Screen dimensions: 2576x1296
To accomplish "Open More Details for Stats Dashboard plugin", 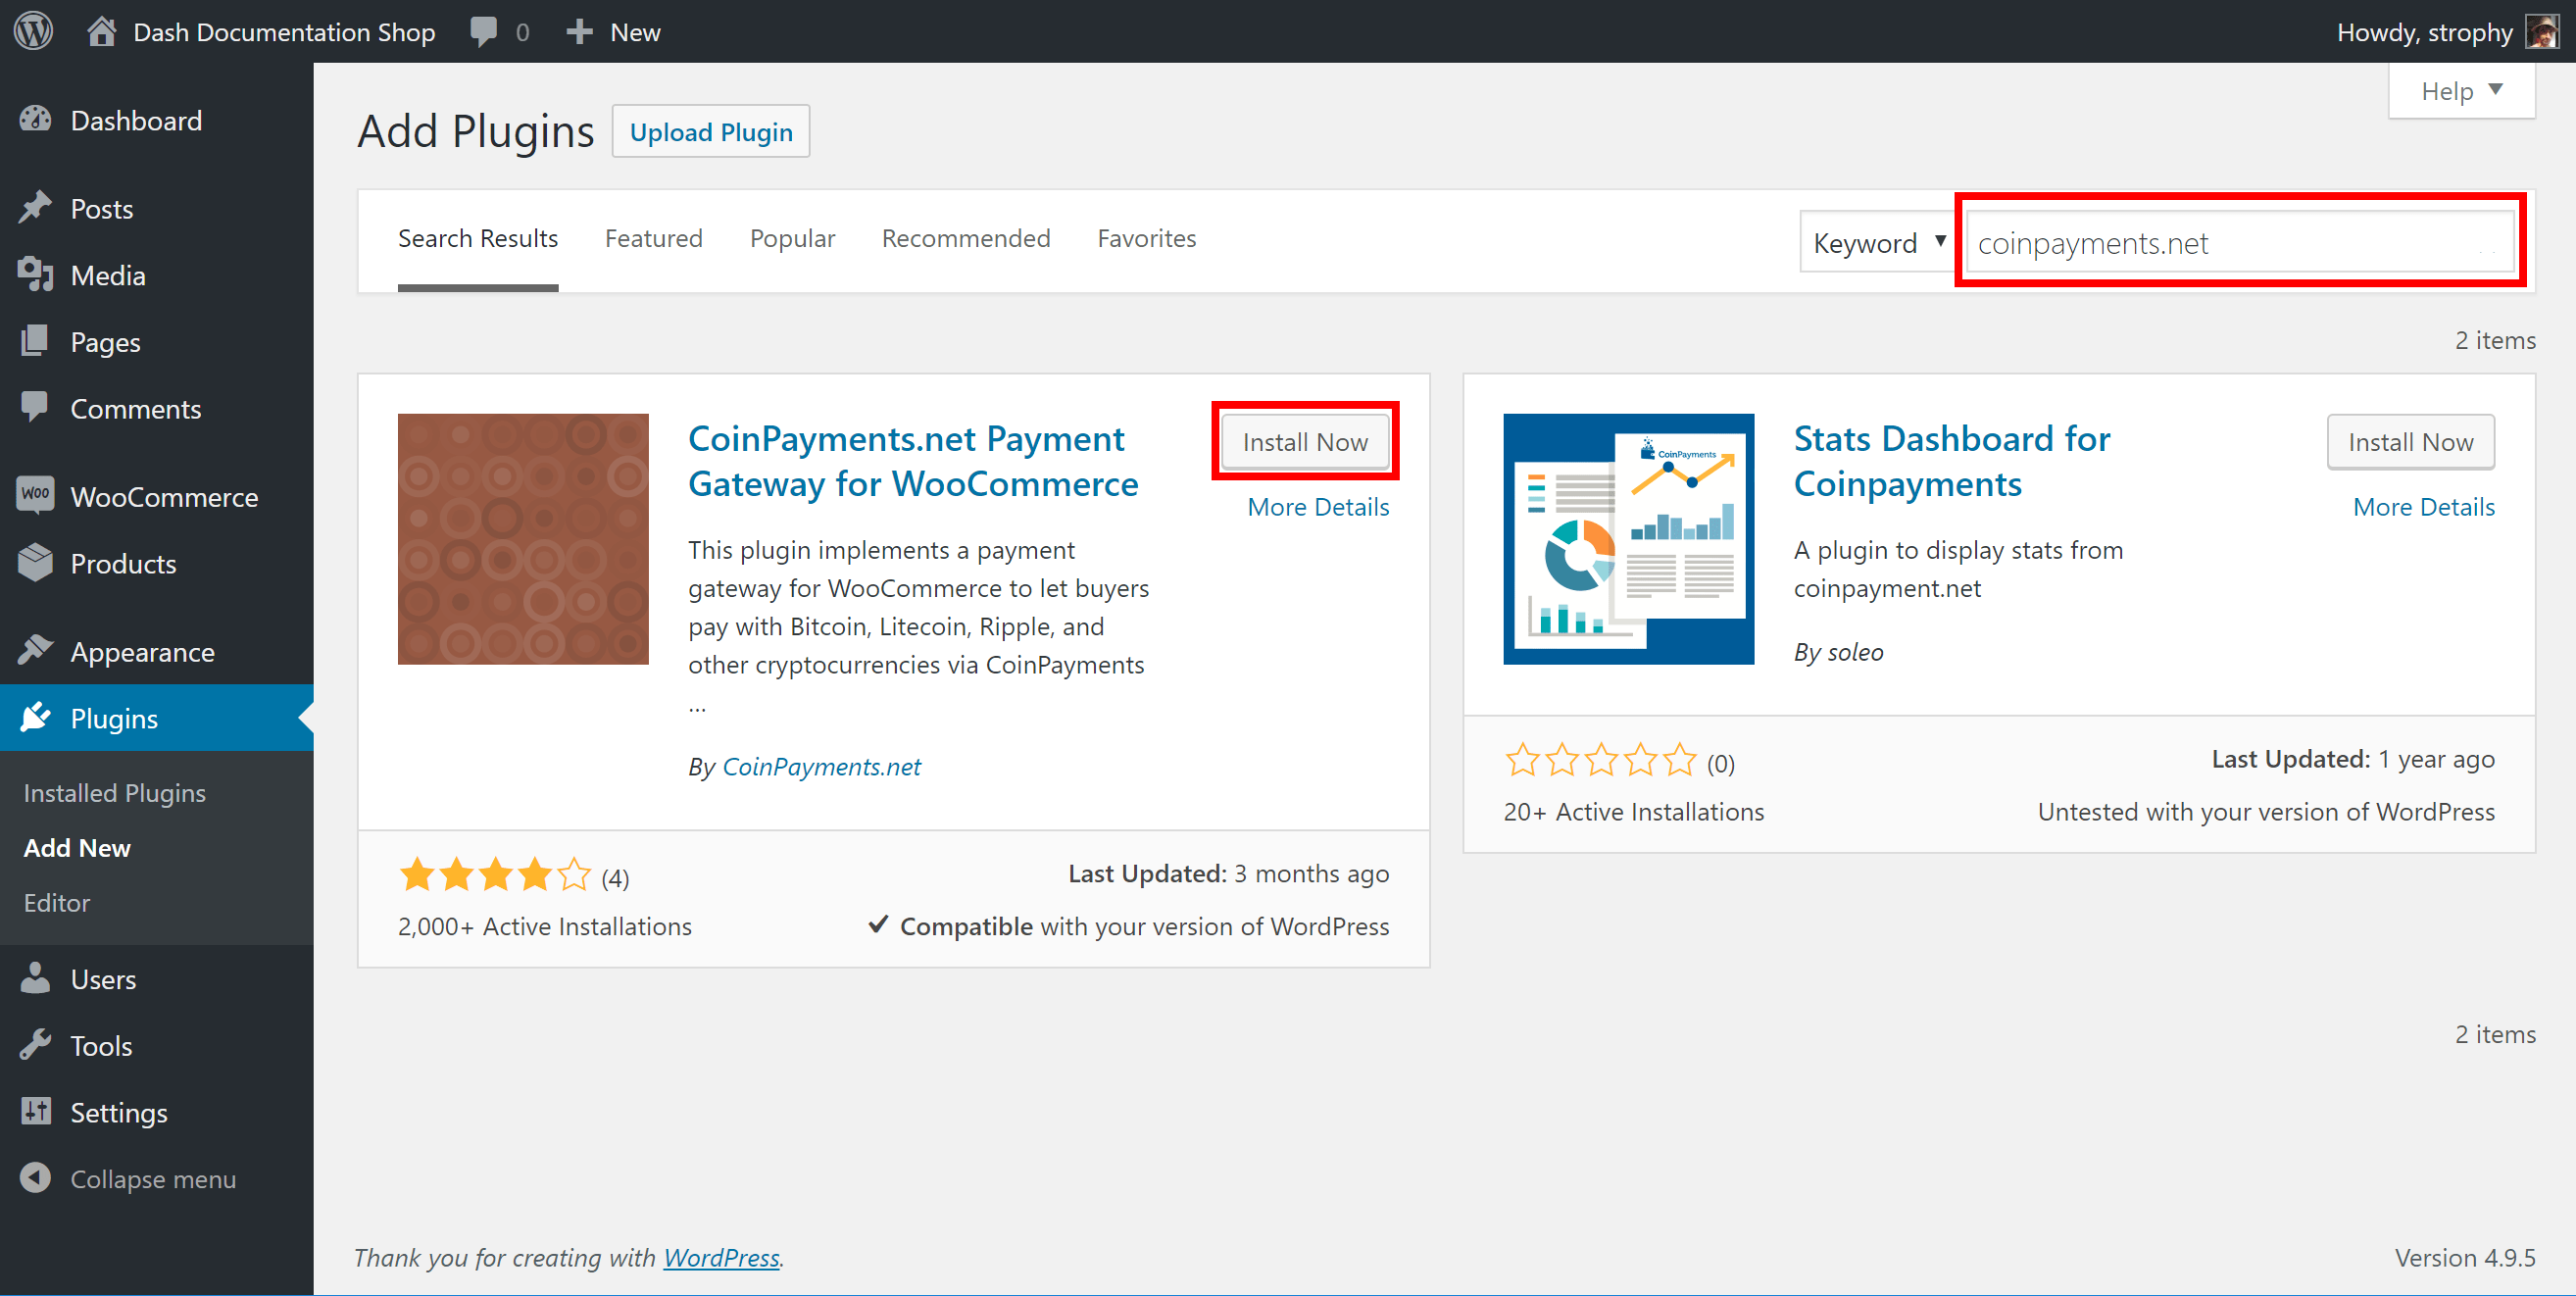I will tap(2423, 507).
